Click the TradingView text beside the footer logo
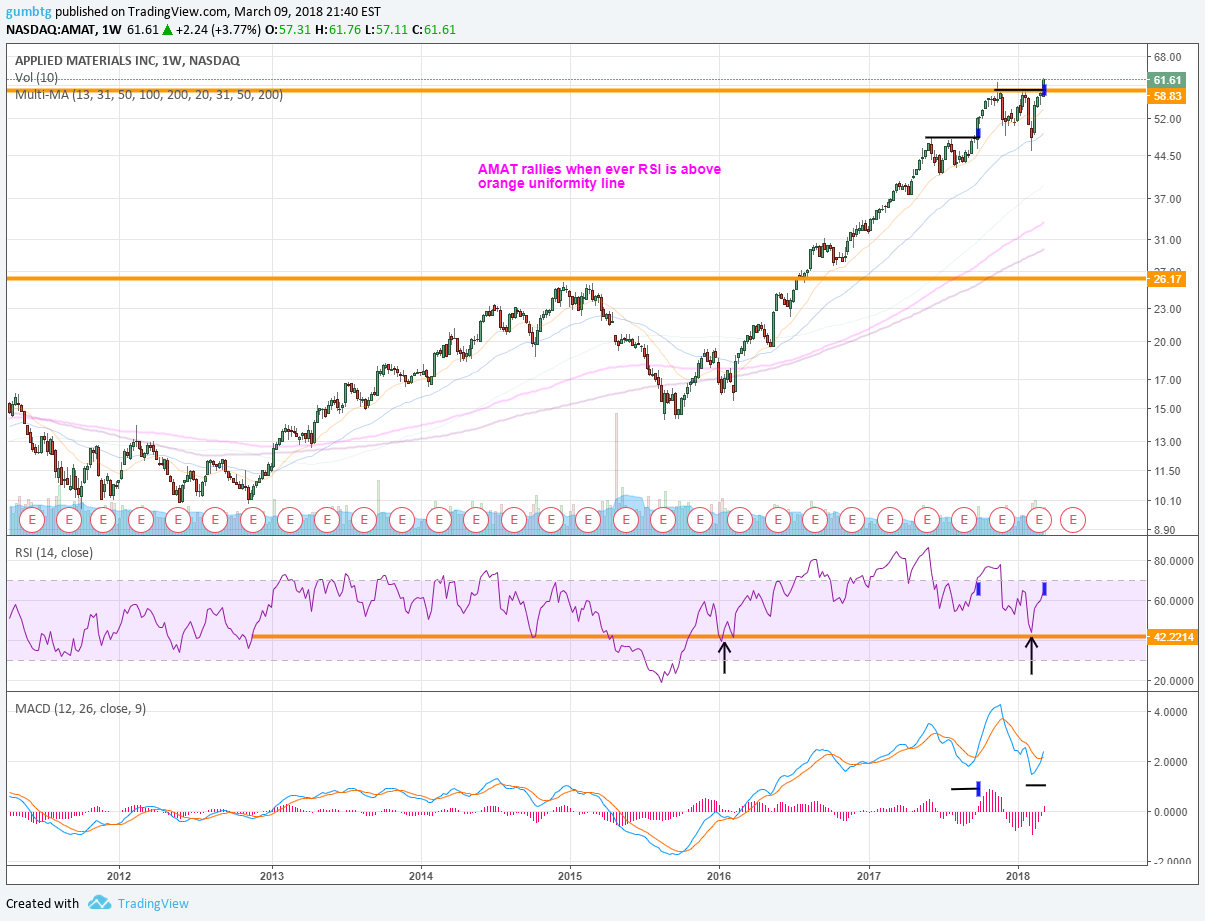The image size is (1205, 921). pos(153,903)
